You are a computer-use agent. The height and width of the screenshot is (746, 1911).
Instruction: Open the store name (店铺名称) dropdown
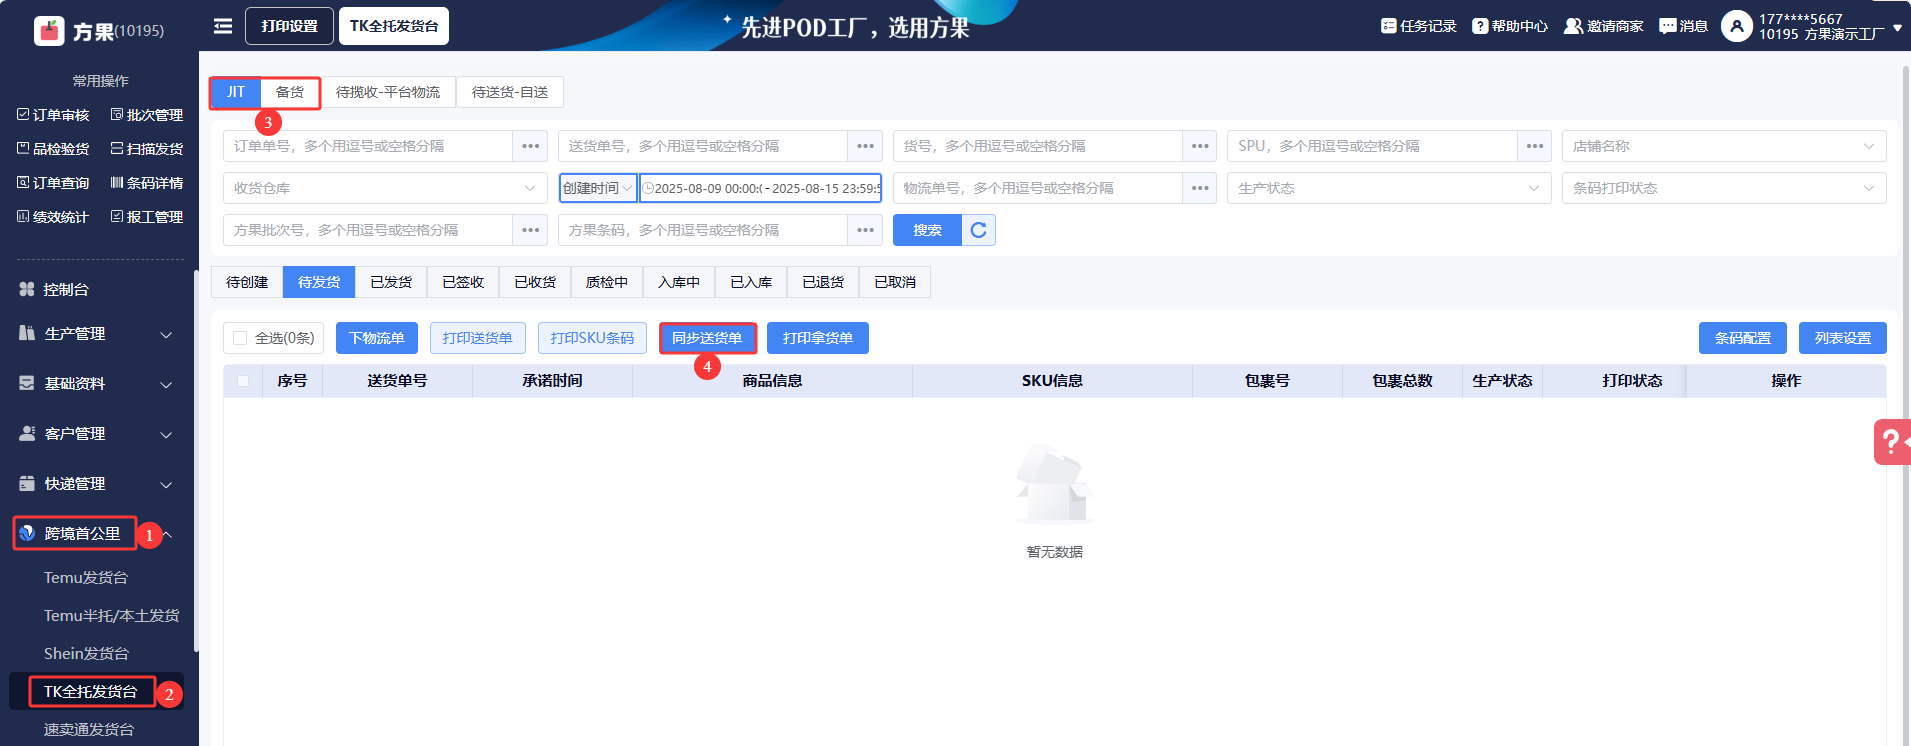pos(1723,146)
